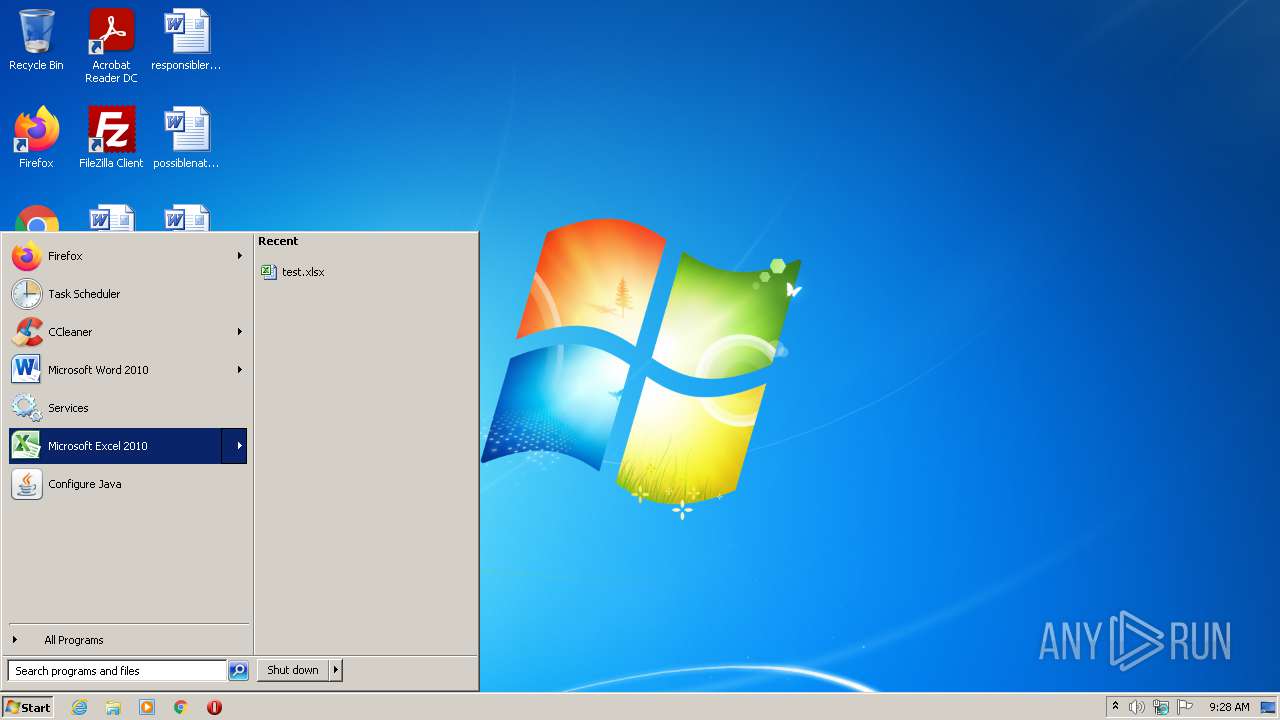This screenshot has height=720, width=1280.
Task: Launch CCleaner from the Start menu
Action: click(128, 332)
